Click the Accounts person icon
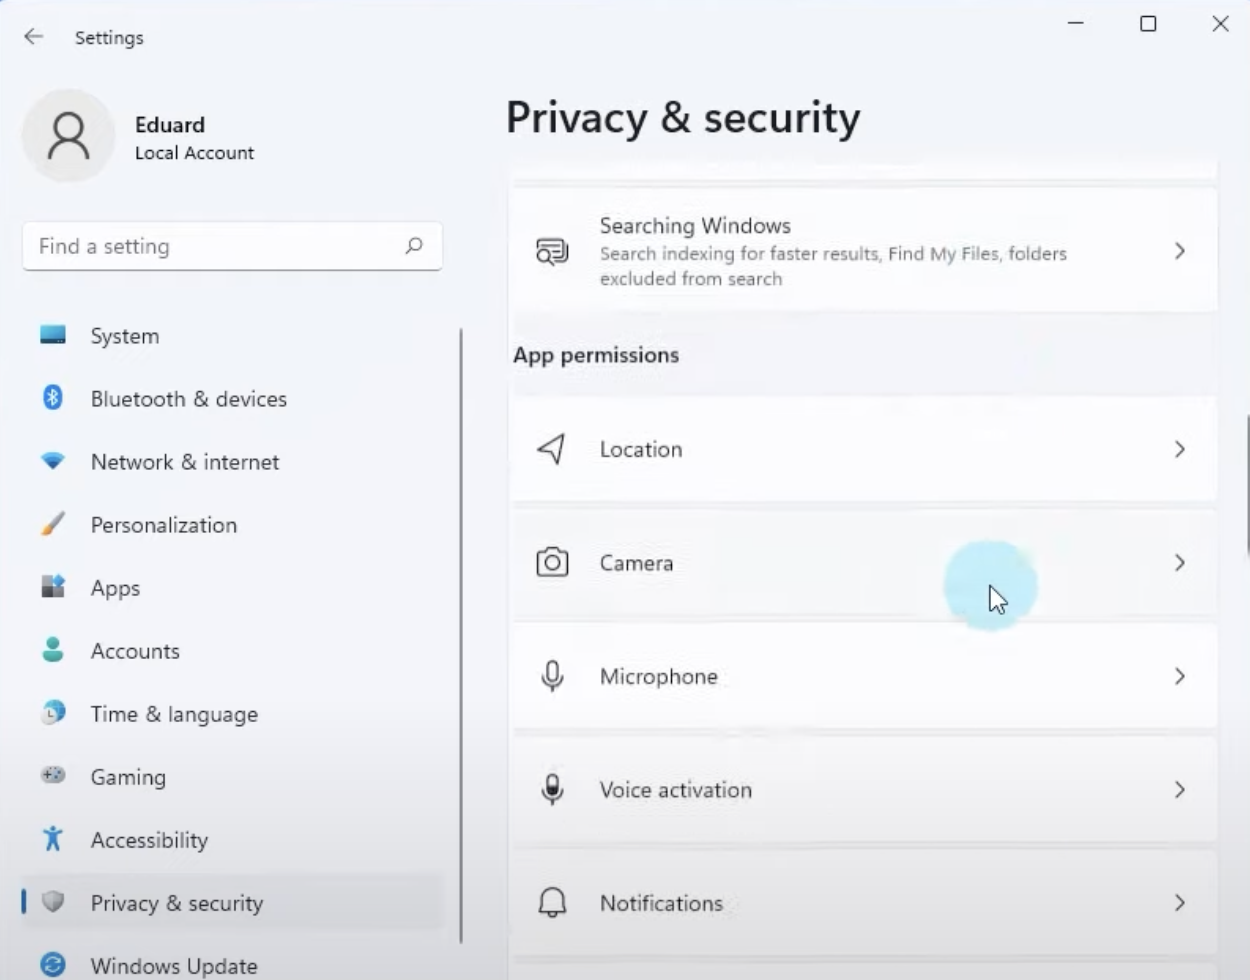Screen dimensions: 1250x980 (x=53, y=650)
